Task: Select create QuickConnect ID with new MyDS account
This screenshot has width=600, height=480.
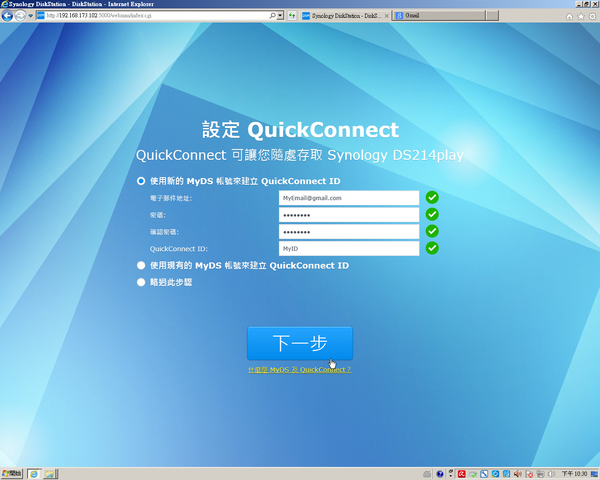Action: tap(141, 181)
